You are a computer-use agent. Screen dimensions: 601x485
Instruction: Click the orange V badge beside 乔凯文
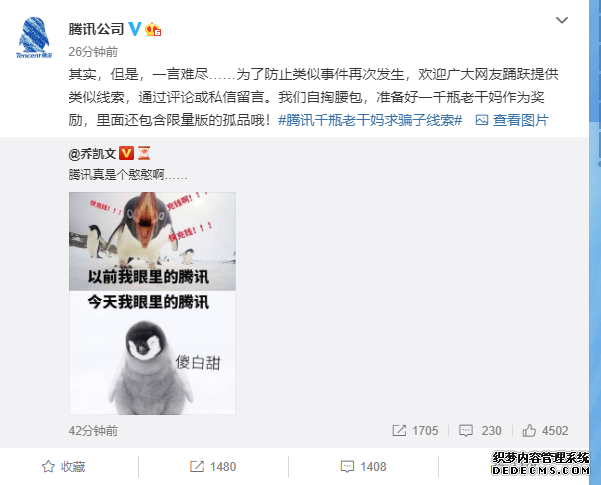(x=126, y=153)
